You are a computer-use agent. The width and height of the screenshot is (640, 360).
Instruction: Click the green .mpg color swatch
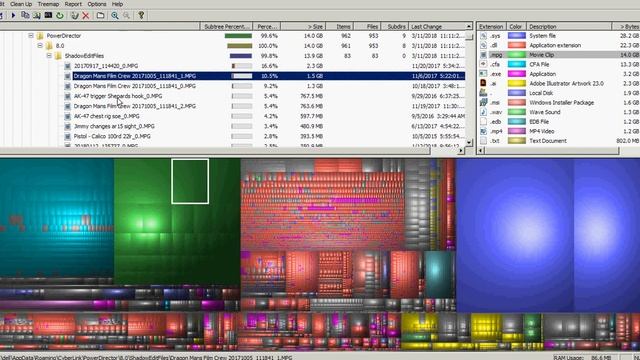coord(516,55)
